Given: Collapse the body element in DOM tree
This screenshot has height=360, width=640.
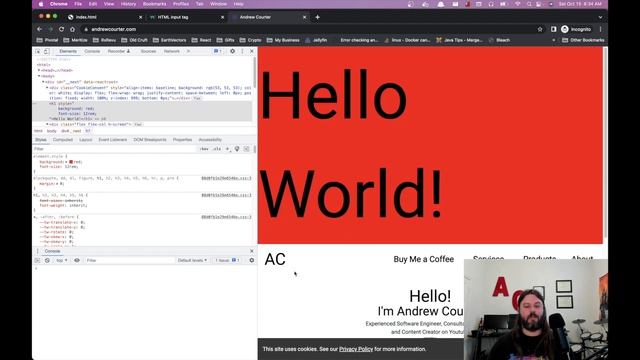Looking at the screenshot, I should tap(39, 76).
